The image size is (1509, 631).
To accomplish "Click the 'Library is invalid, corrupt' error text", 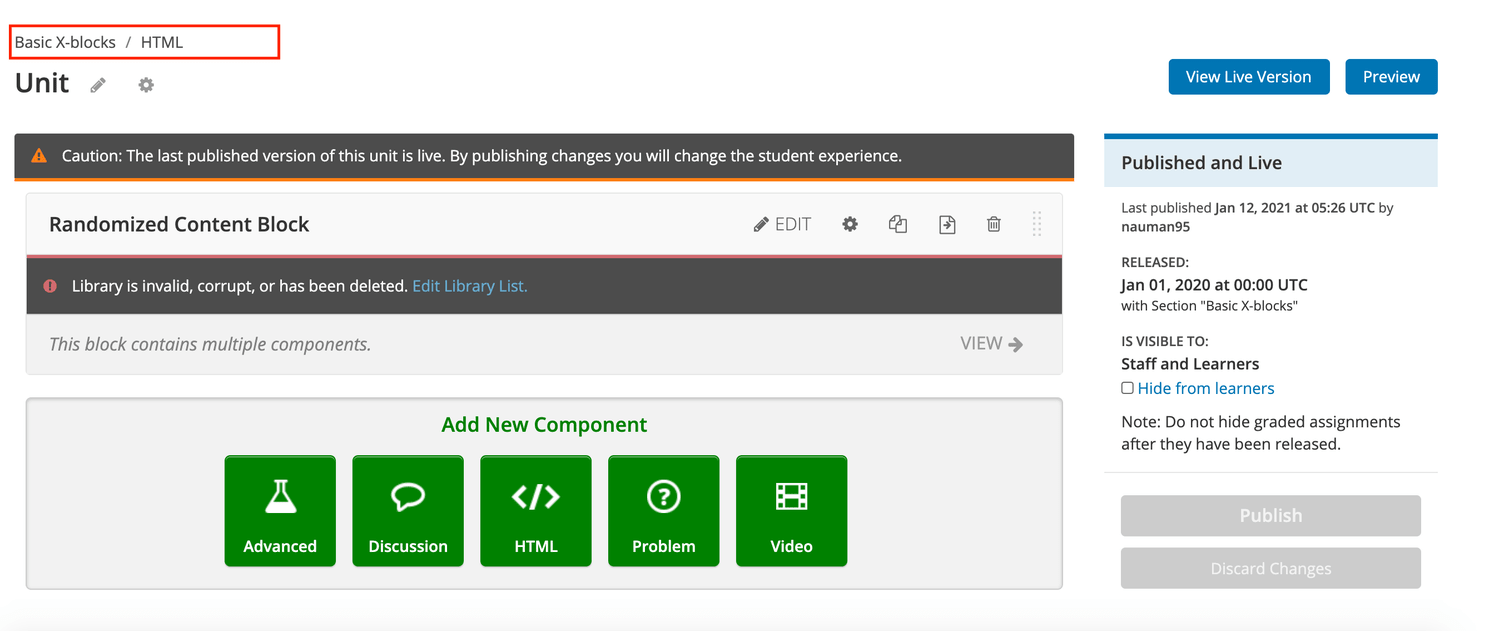I will click(240, 286).
